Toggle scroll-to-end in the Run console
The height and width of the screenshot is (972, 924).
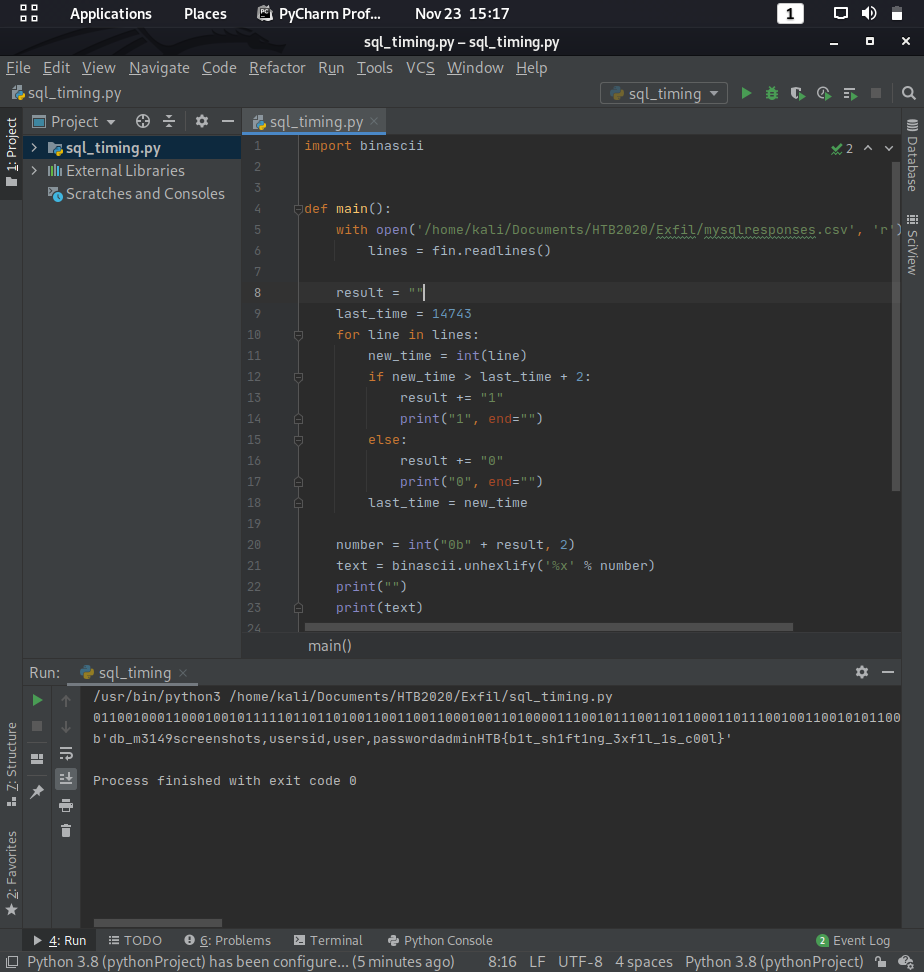[x=66, y=778]
